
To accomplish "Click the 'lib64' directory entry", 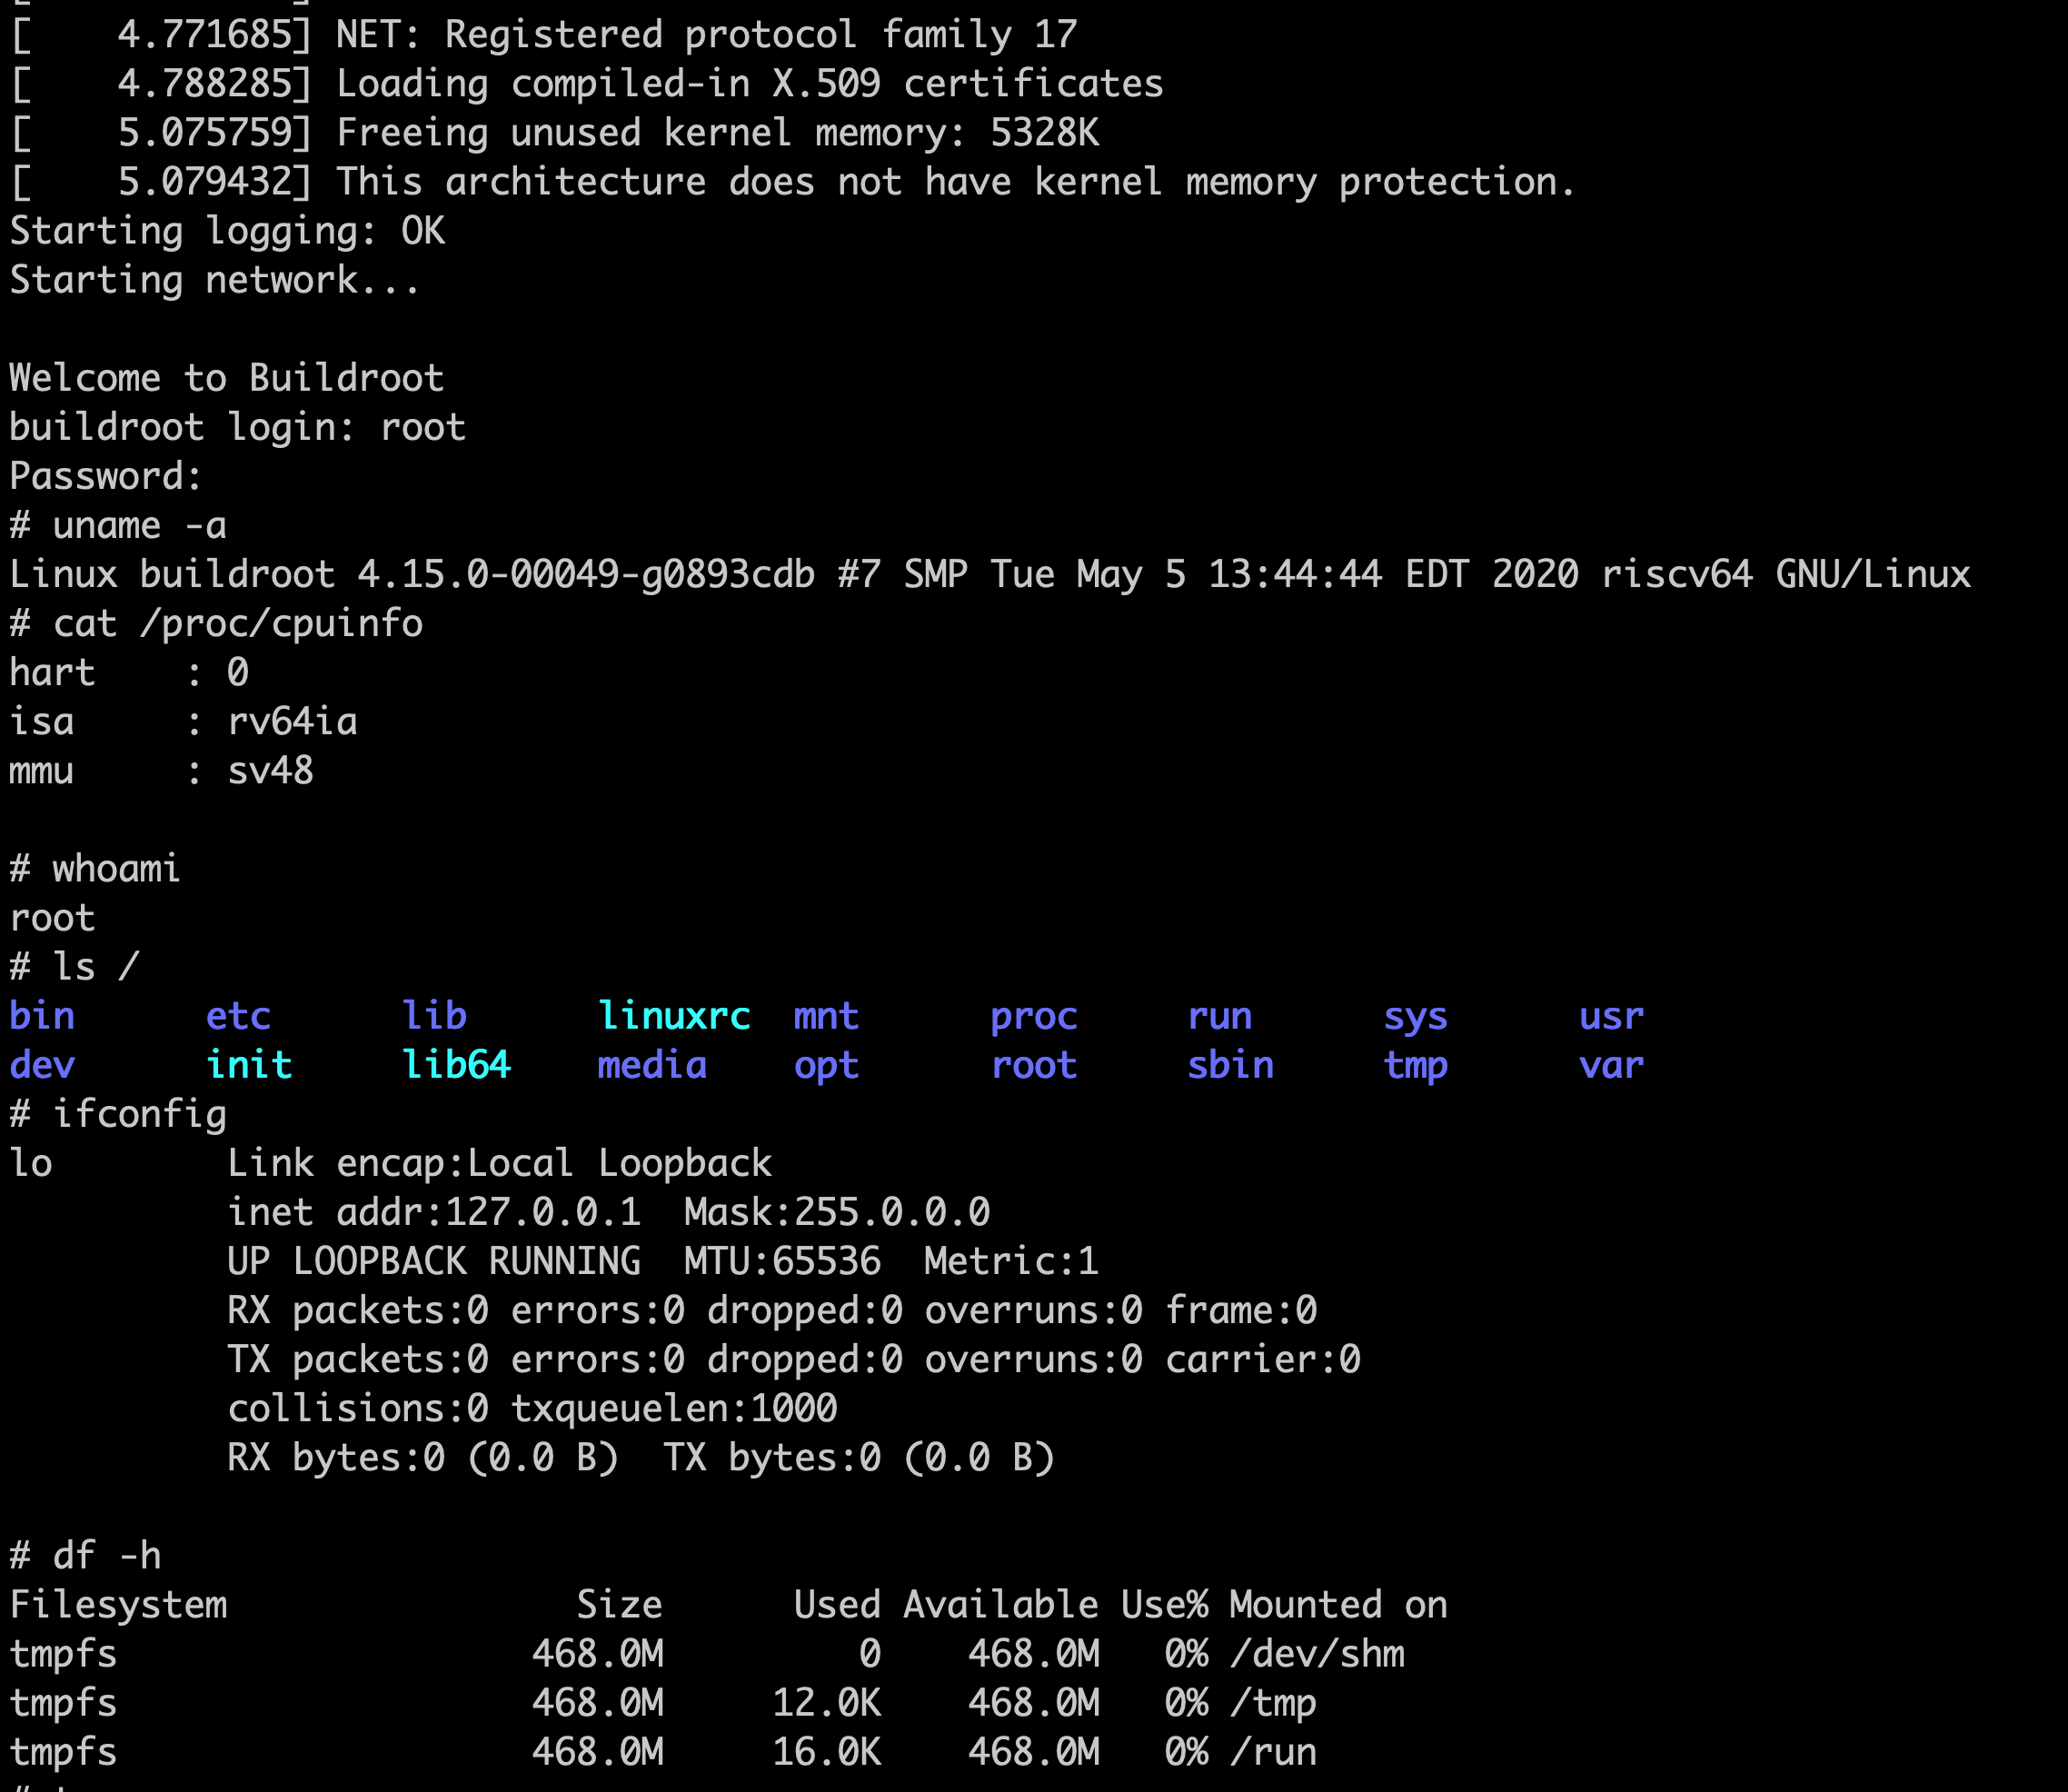I will point(456,1065).
